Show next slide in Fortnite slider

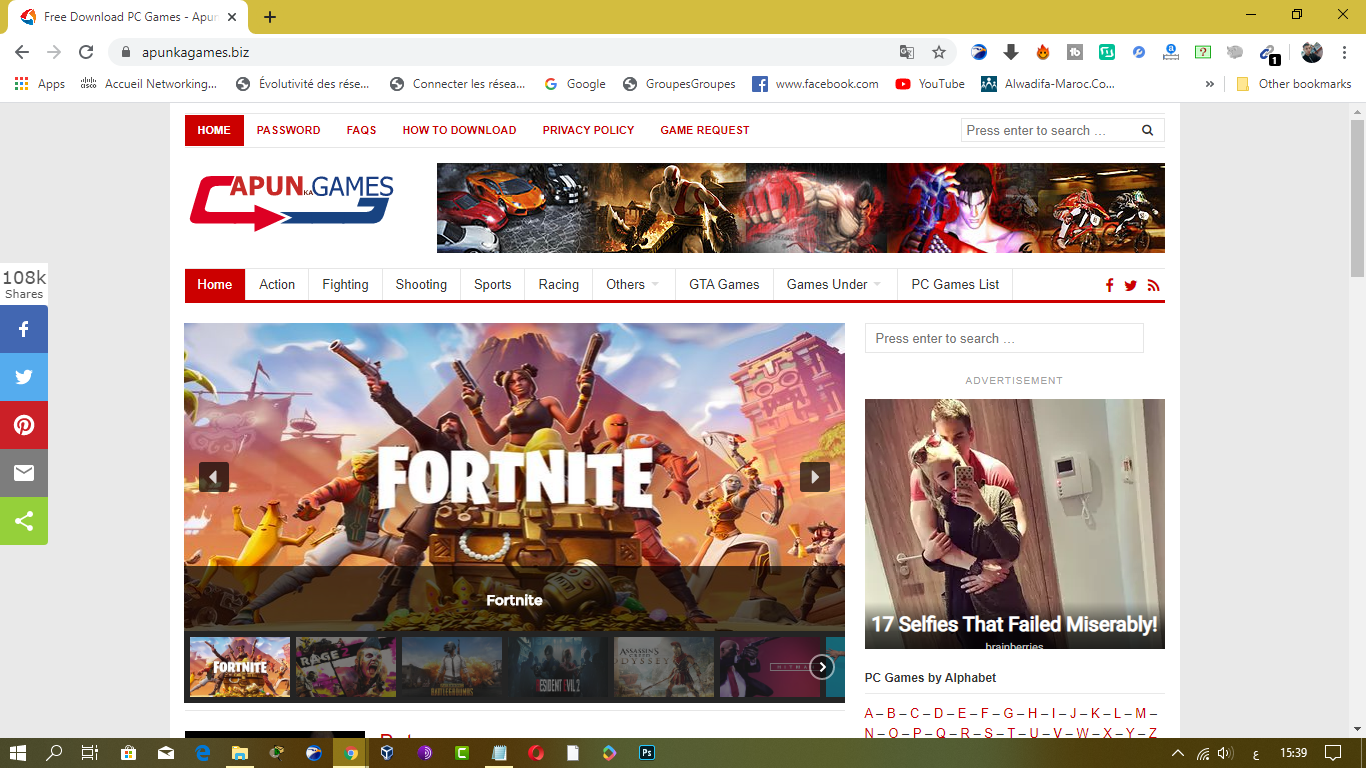pos(815,477)
